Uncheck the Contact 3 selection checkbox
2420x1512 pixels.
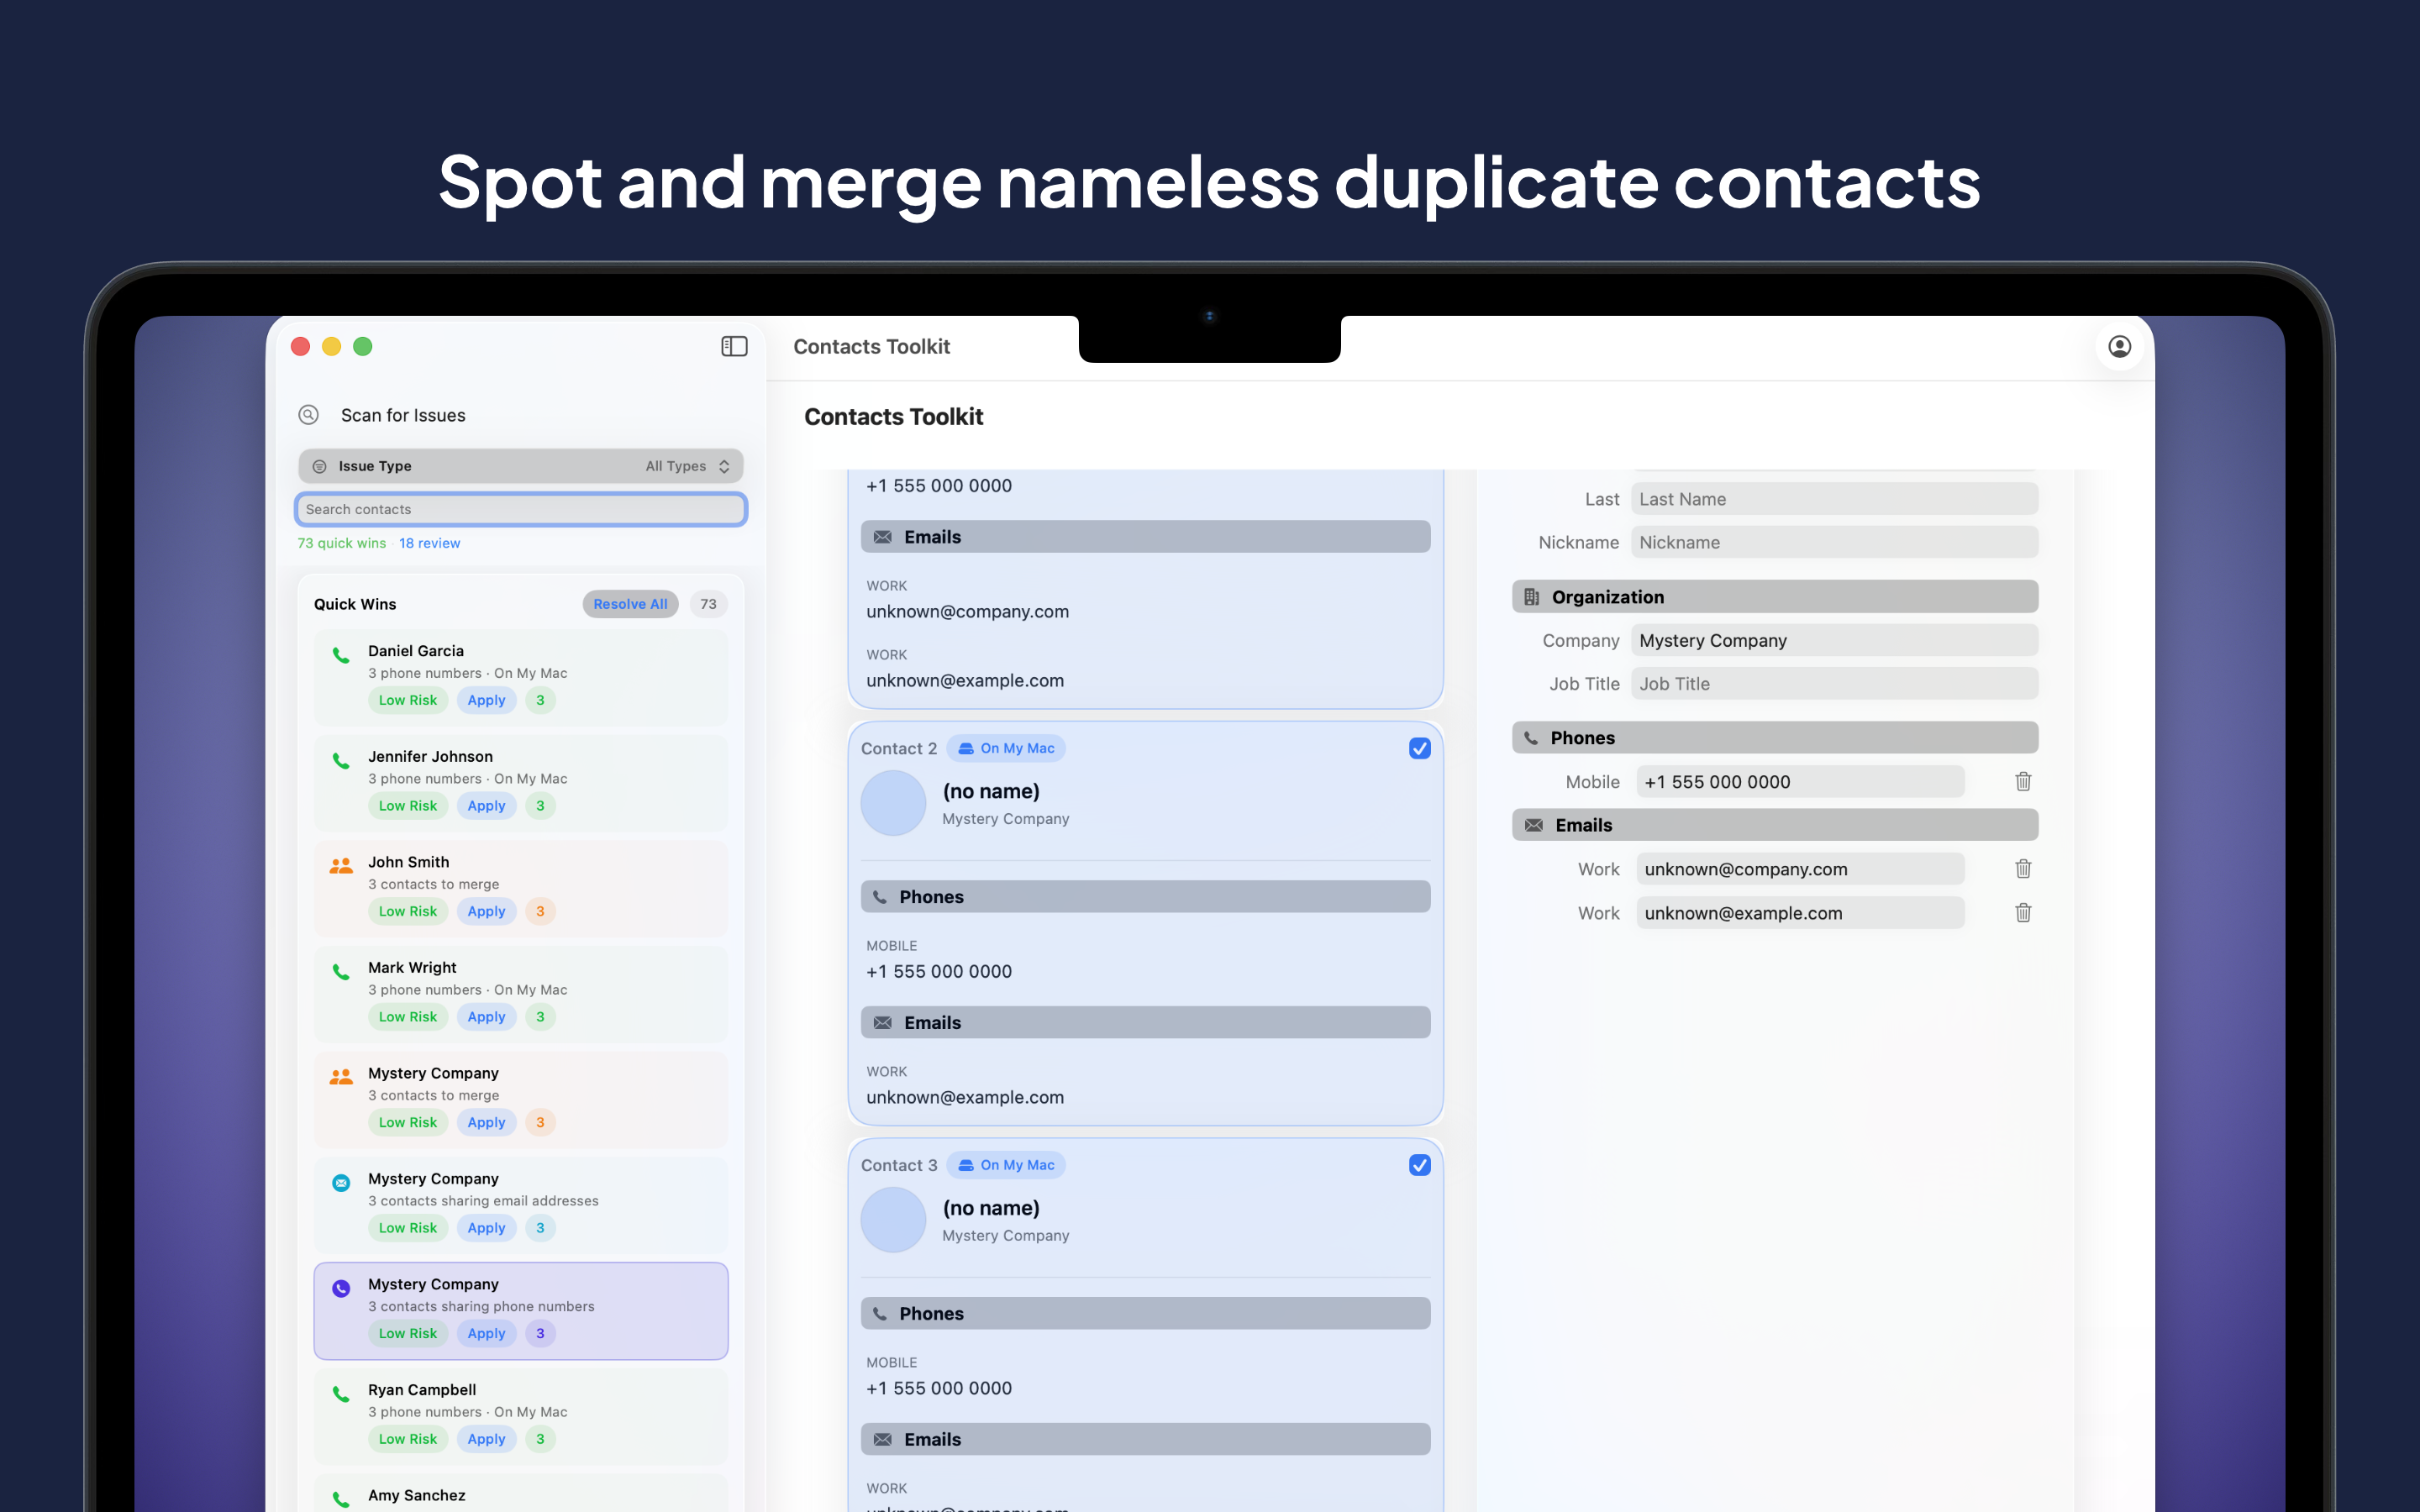click(1419, 1164)
